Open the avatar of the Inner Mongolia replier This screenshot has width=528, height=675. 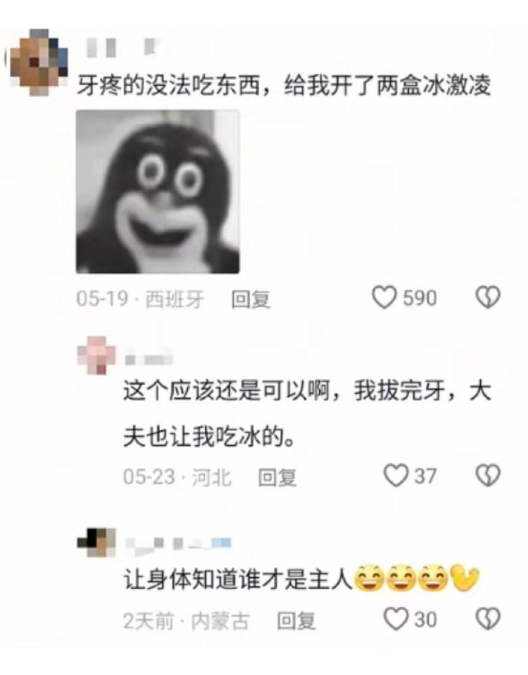(97, 542)
